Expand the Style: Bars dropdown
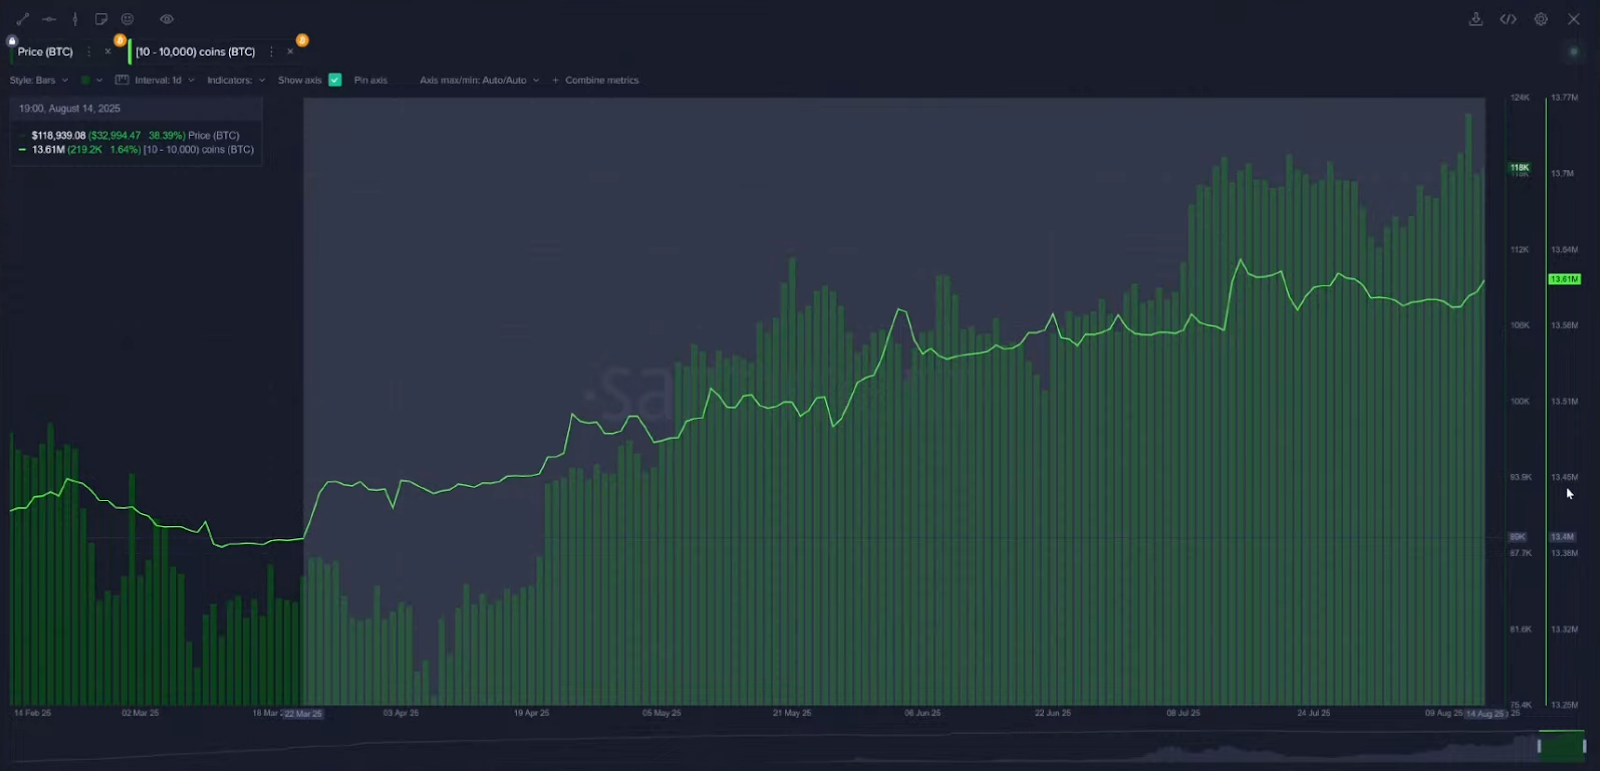The width and height of the screenshot is (1600, 771). tap(39, 80)
